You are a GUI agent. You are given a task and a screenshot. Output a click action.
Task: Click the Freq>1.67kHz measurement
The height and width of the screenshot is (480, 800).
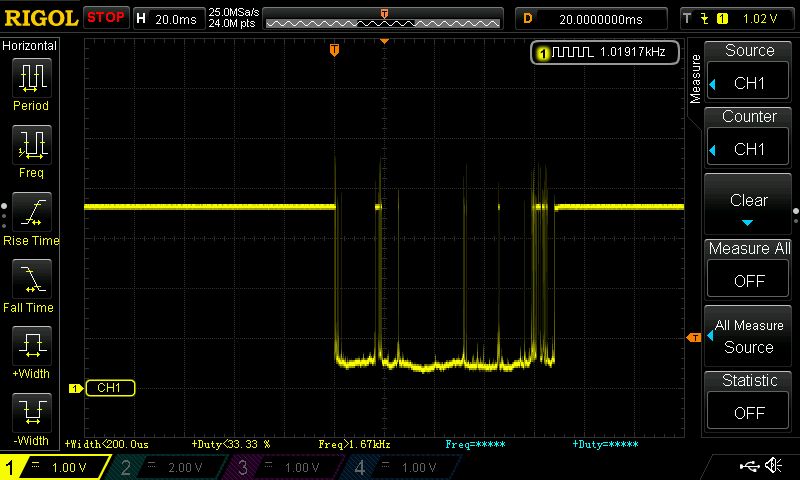coord(355,445)
